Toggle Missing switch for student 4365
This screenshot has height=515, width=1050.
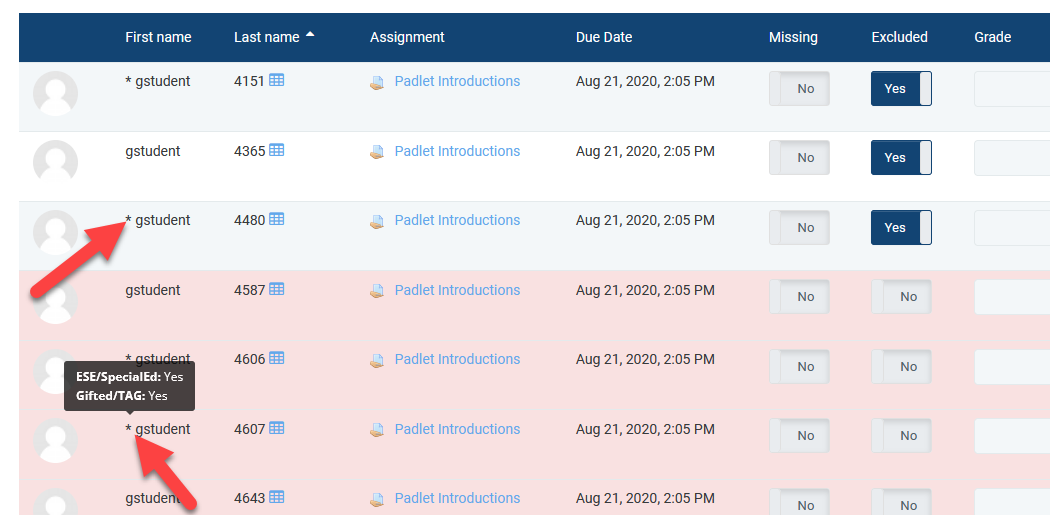coord(798,158)
